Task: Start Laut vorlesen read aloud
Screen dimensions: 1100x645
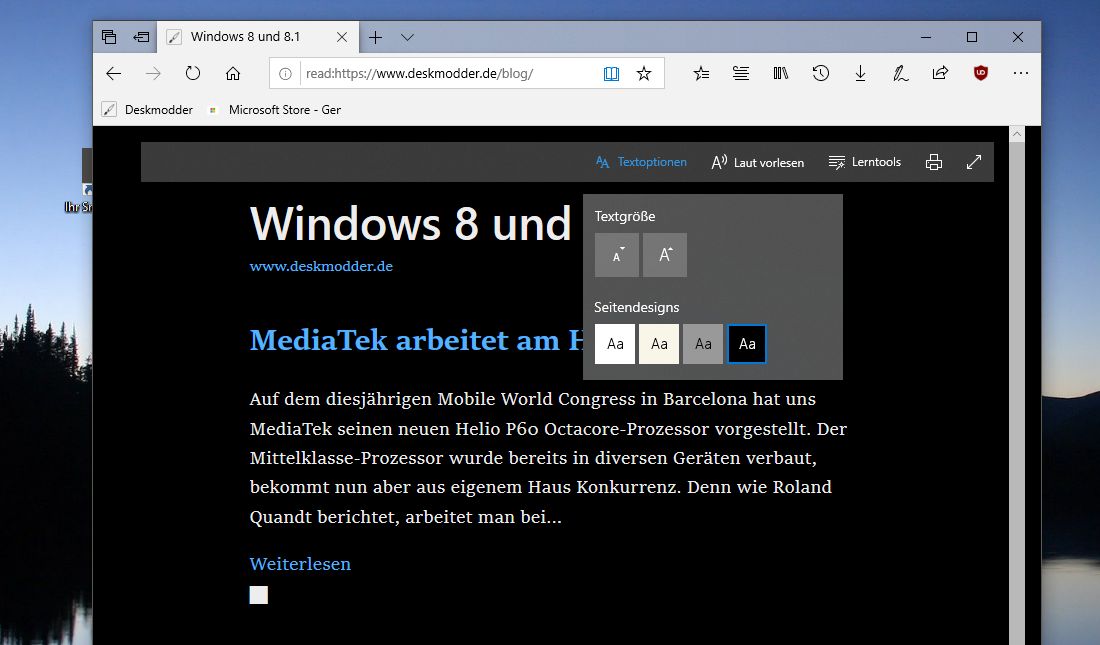Action: click(758, 162)
